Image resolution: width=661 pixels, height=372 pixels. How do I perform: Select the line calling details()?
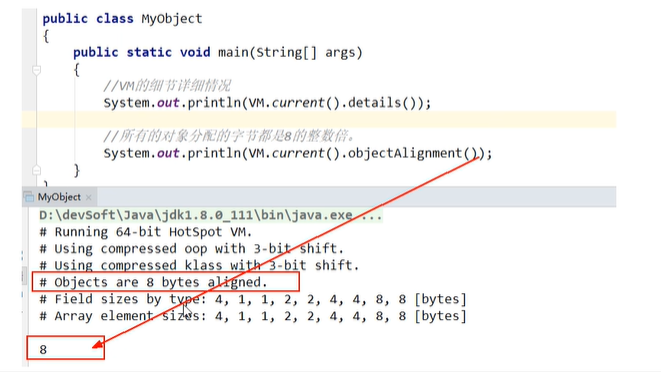pyautogui.click(x=267, y=103)
